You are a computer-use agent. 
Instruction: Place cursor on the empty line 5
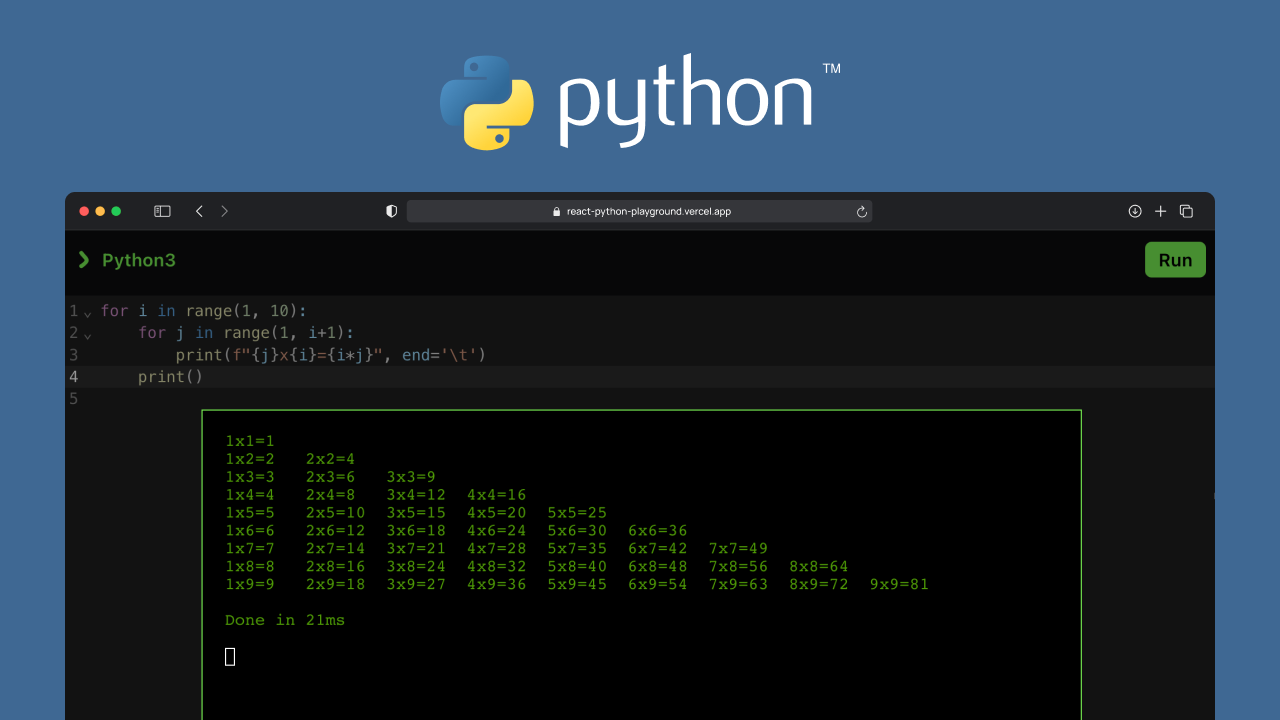click(400, 399)
